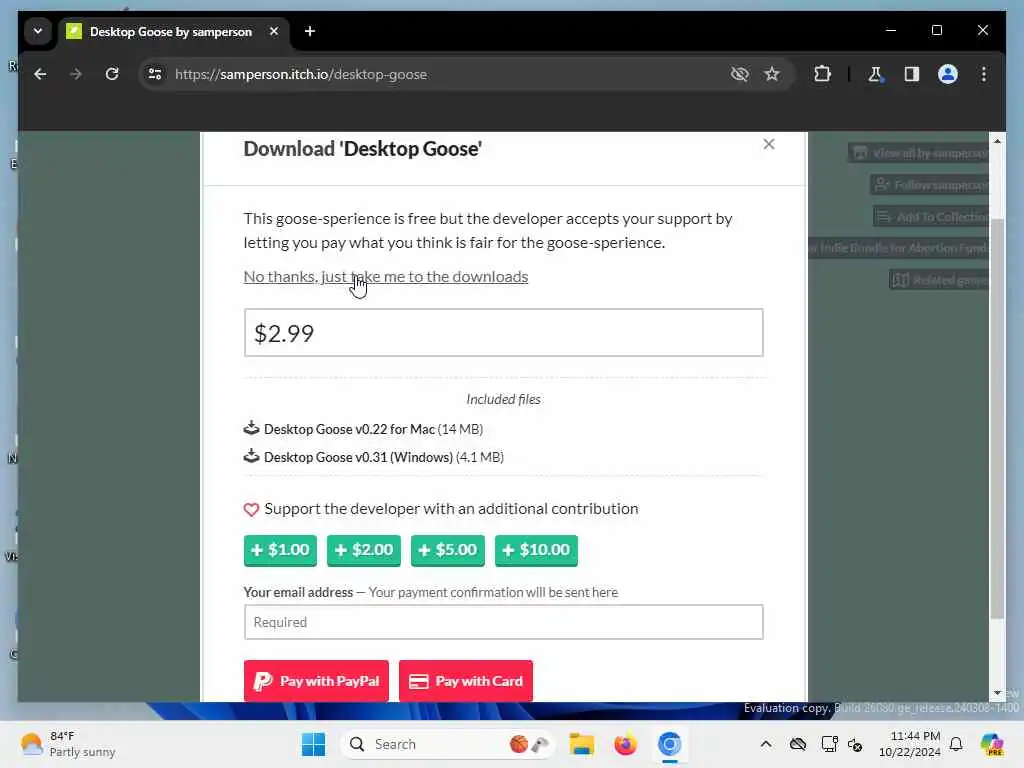The width and height of the screenshot is (1024, 768).
Task: Click the email address Required field
Action: coord(504,622)
